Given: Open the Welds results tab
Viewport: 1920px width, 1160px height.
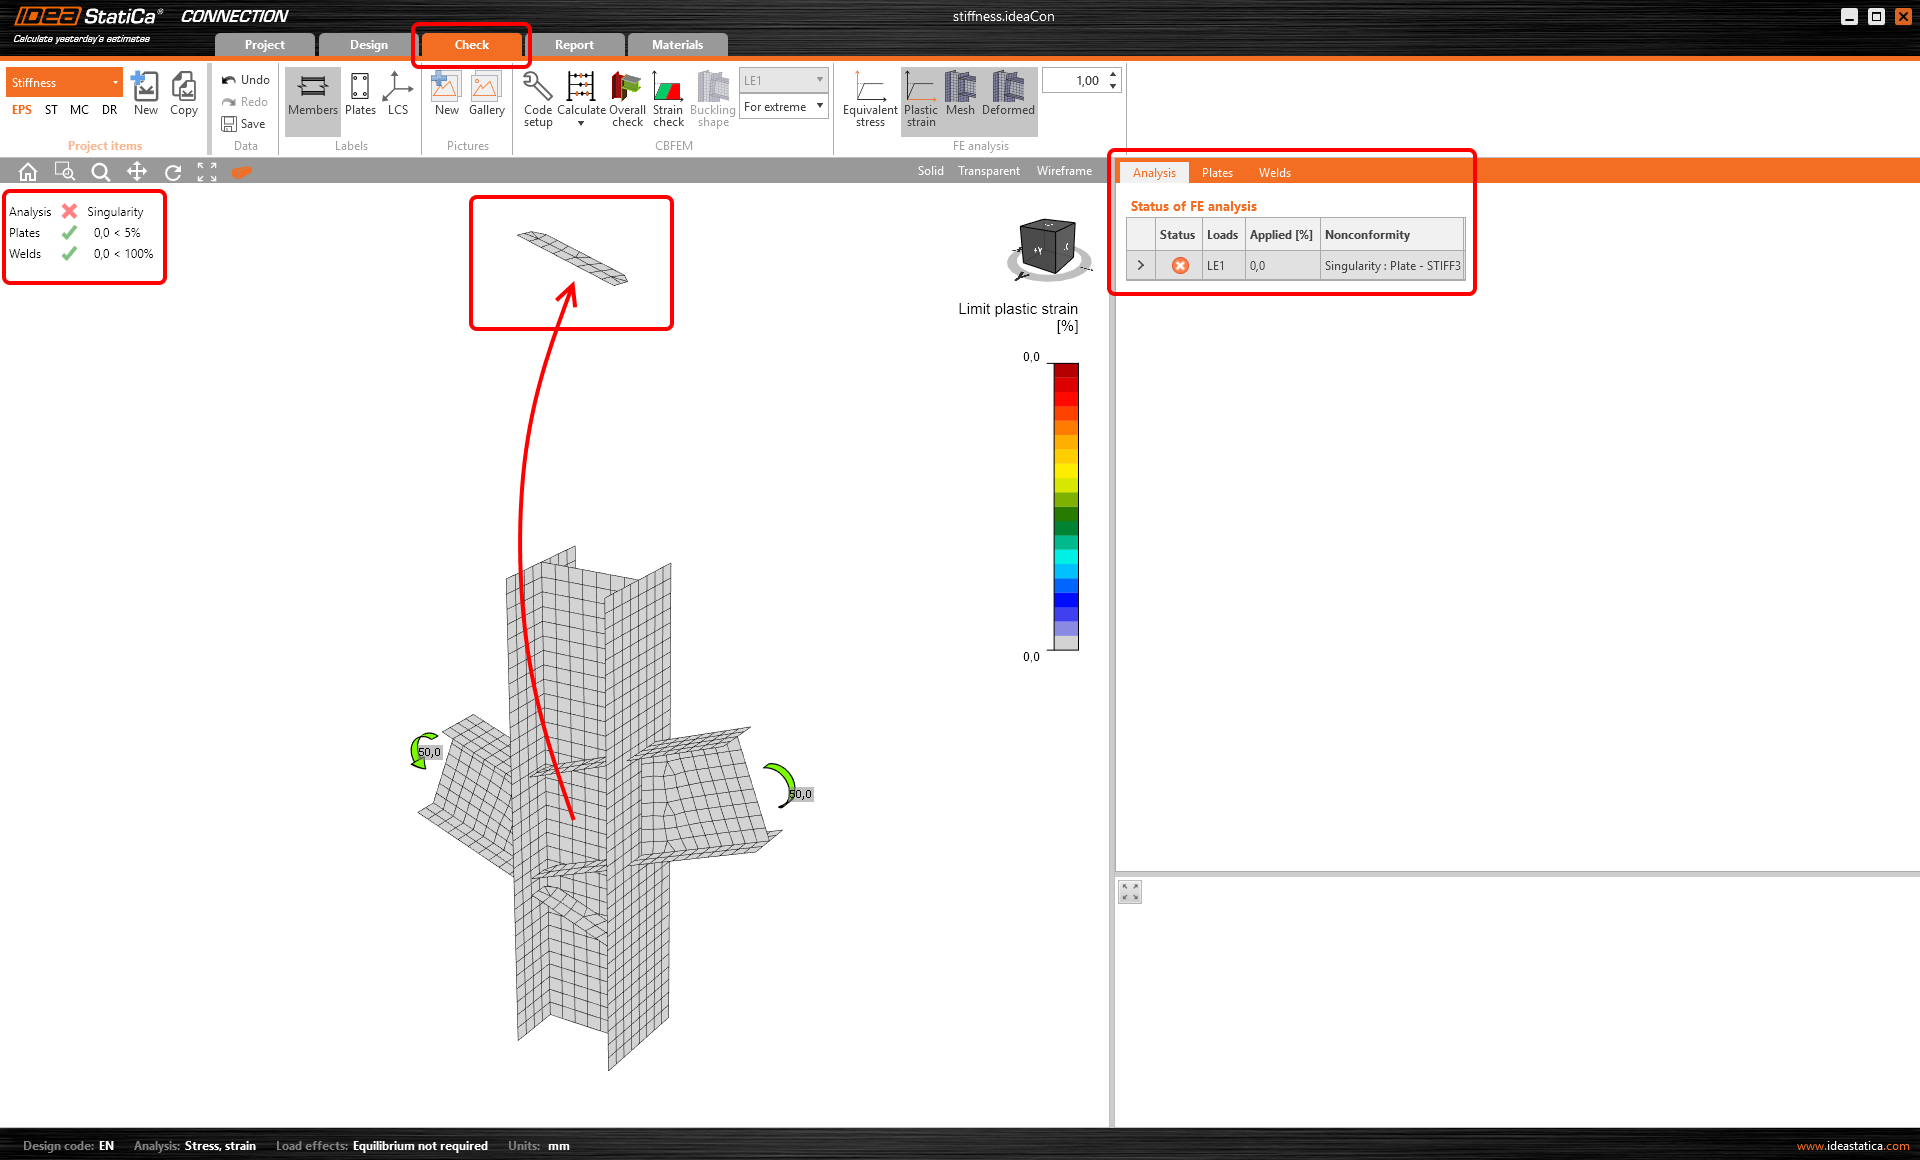Looking at the screenshot, I should coord(1274,173).
